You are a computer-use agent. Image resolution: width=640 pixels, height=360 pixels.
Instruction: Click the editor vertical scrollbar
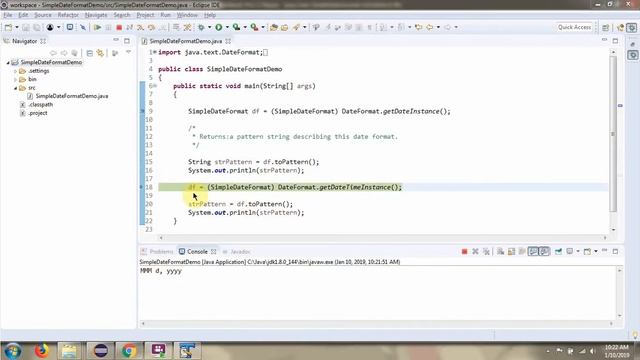click(613, 133)
